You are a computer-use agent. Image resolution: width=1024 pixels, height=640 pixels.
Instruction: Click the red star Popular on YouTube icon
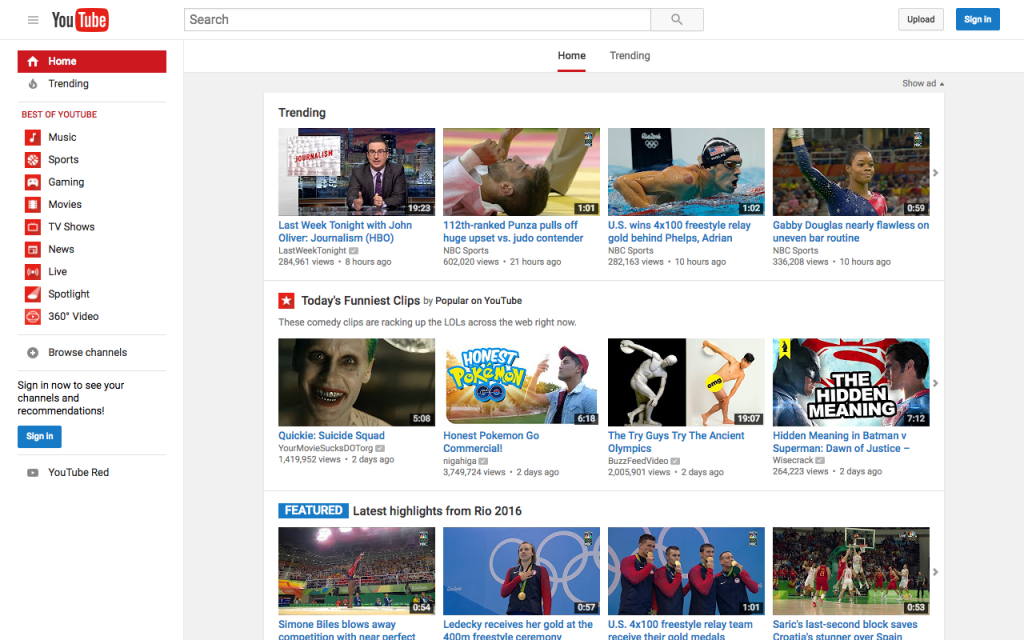[286, 300]
